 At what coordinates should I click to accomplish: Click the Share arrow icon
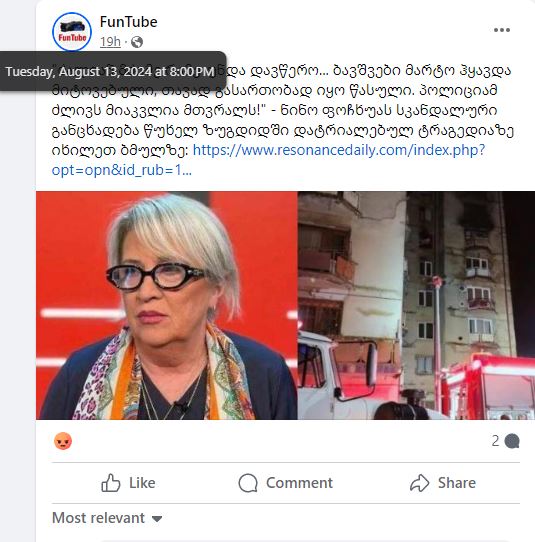pos(420,483)
